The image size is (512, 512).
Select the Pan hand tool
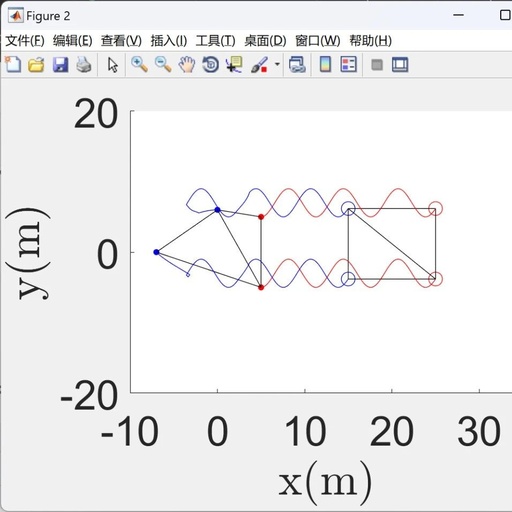pos(187,64)
